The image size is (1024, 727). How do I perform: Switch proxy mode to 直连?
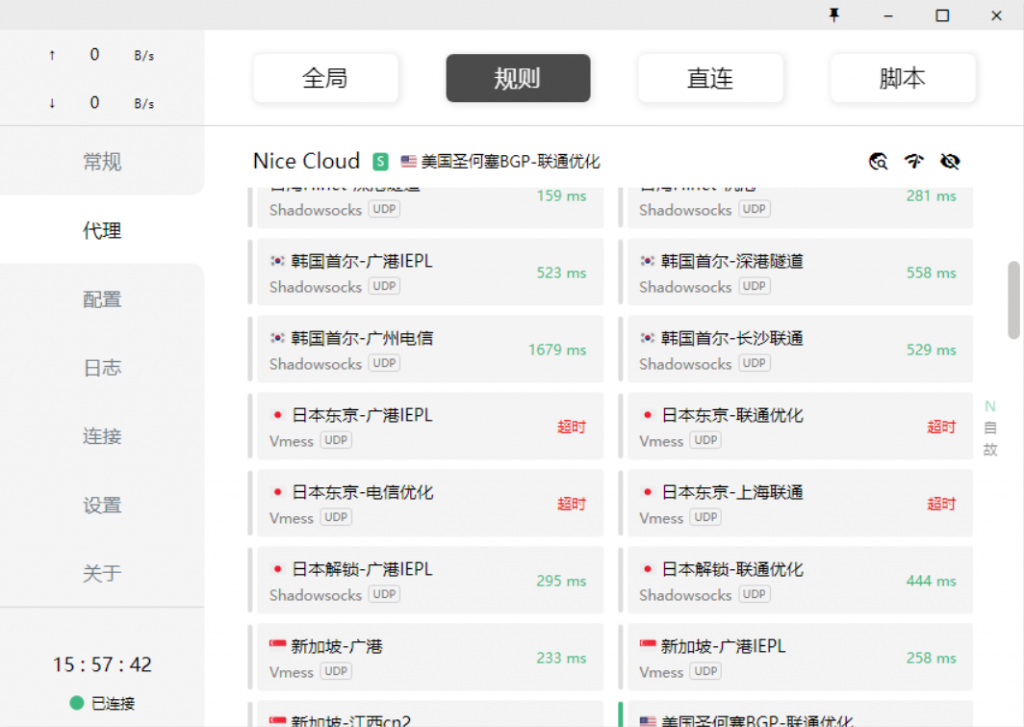(710, 78)
